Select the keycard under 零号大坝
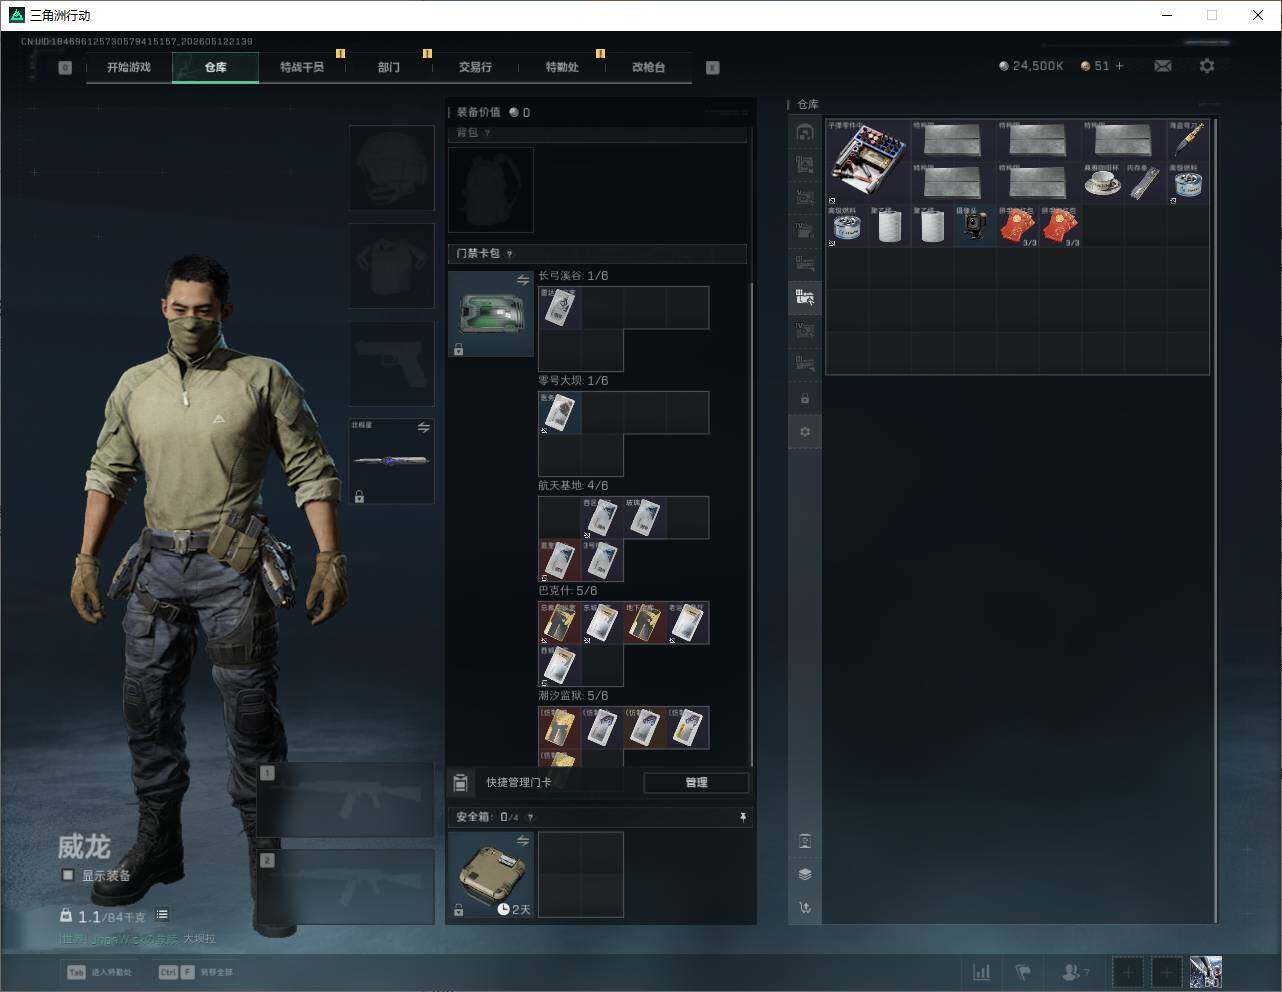1282x992 pixels. coord(560,413)
